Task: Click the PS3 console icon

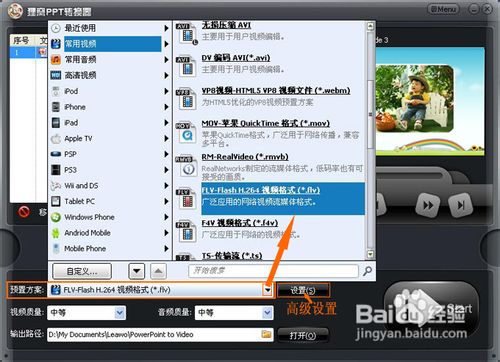Action: click(x=56, y=170)
